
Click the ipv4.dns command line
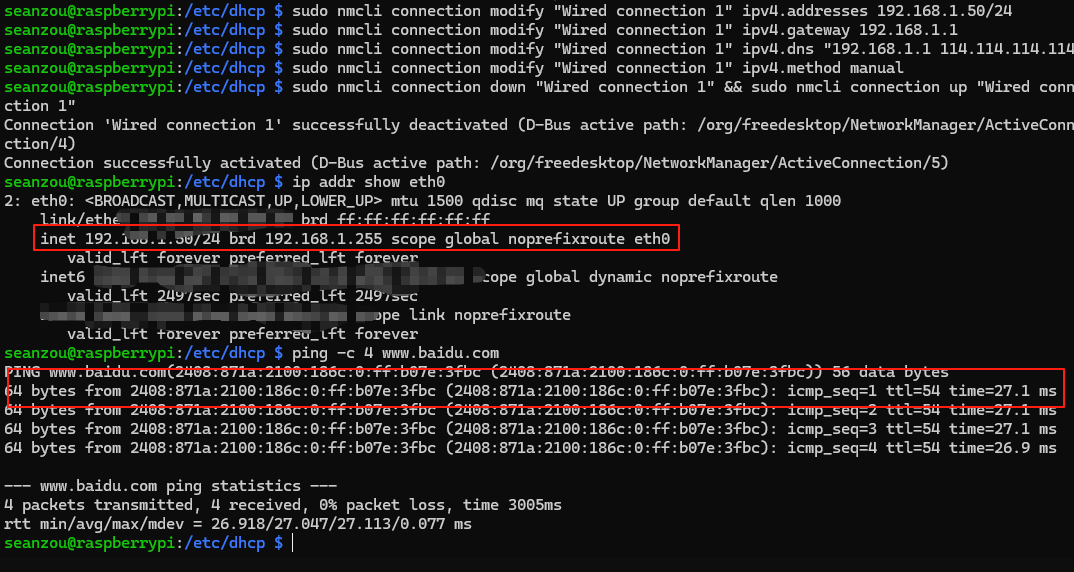pyautogui.click(x=538, y=49)
